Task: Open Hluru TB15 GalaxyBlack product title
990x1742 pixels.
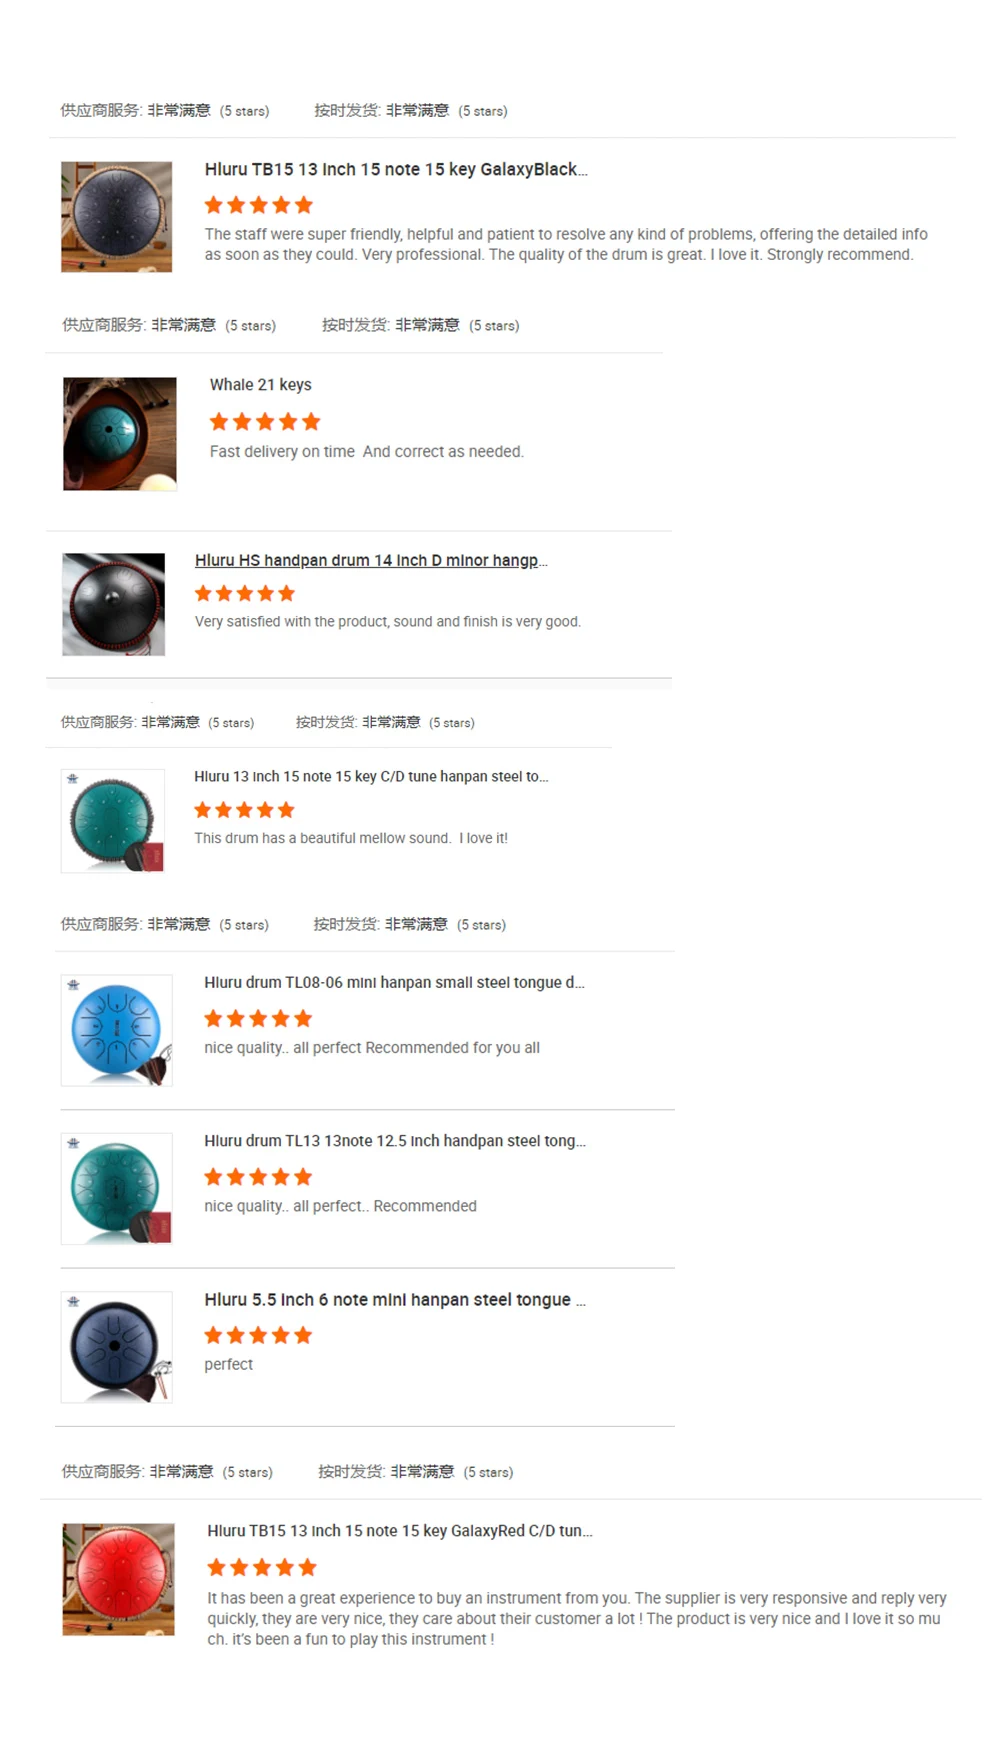Action: pos(396,169)
